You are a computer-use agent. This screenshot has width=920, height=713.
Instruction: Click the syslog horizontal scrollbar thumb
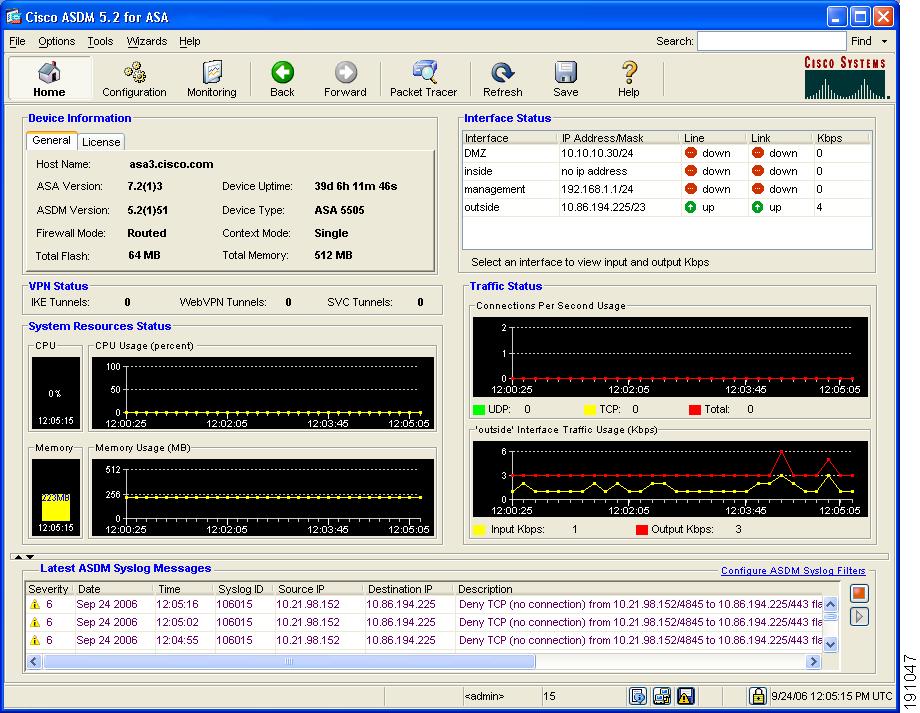289,661
